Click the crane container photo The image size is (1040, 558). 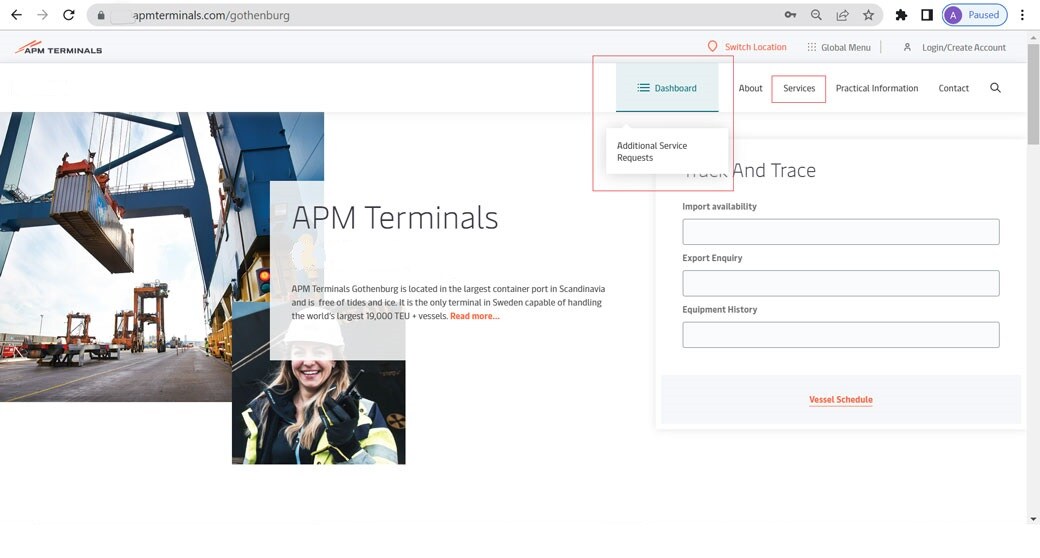pos(133,257)
